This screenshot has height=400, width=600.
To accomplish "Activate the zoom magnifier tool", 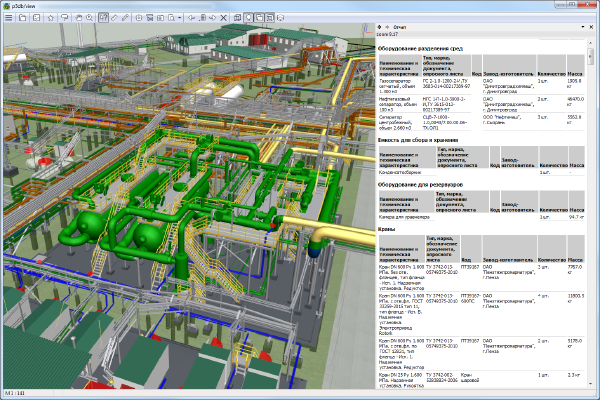I will 89,17.
